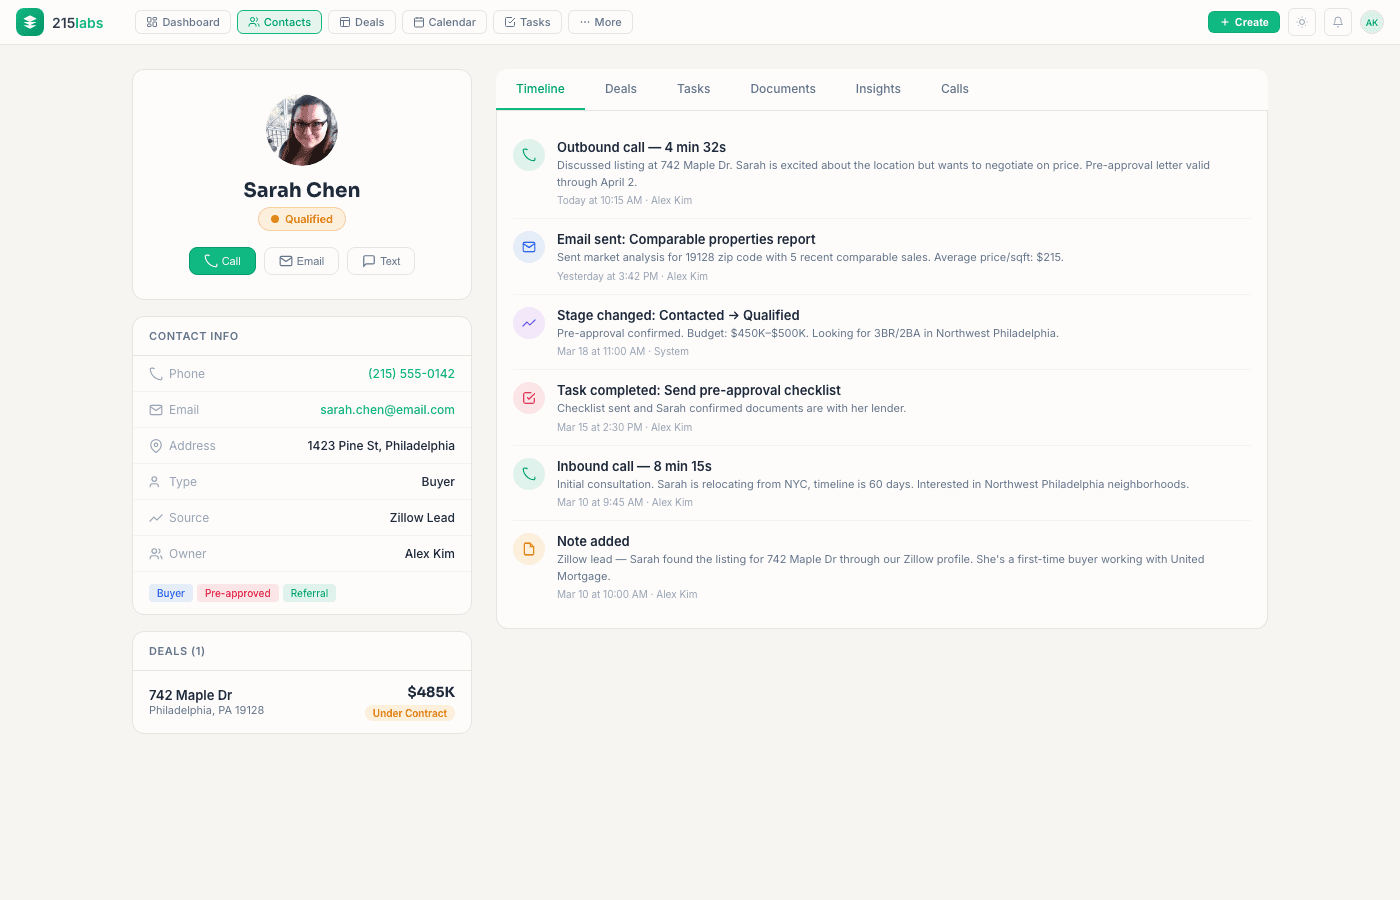Viewport: 1400px width, 900px height.
Task: Open the More navigation menu
Action: click(x=600, y=21)
